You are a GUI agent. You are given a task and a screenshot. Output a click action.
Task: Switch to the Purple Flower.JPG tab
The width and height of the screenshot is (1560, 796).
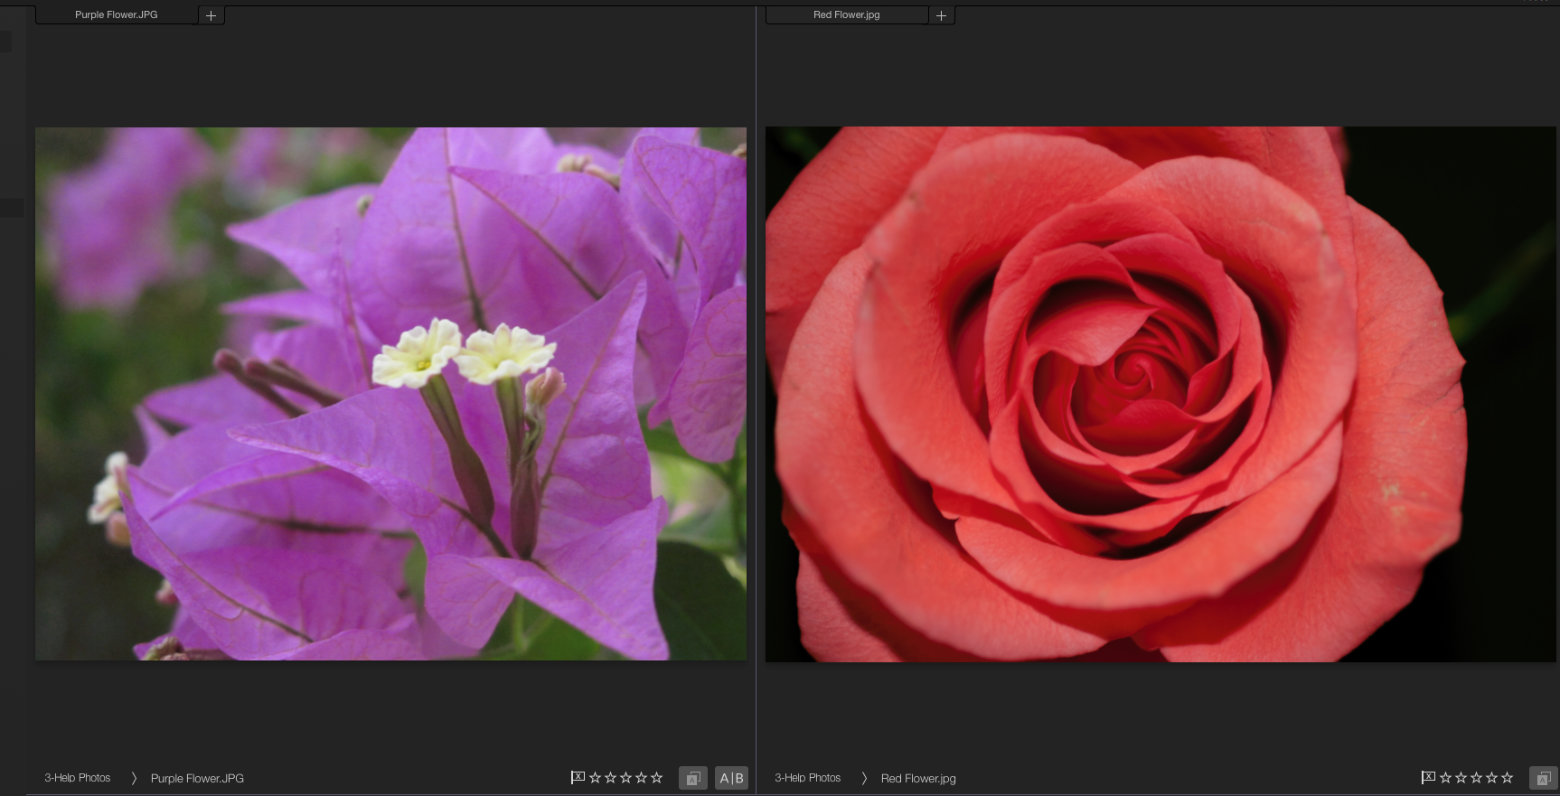tap(116, 15)
